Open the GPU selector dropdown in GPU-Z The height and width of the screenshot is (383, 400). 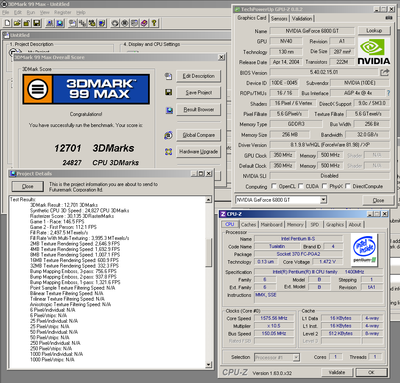pos(323,200)
